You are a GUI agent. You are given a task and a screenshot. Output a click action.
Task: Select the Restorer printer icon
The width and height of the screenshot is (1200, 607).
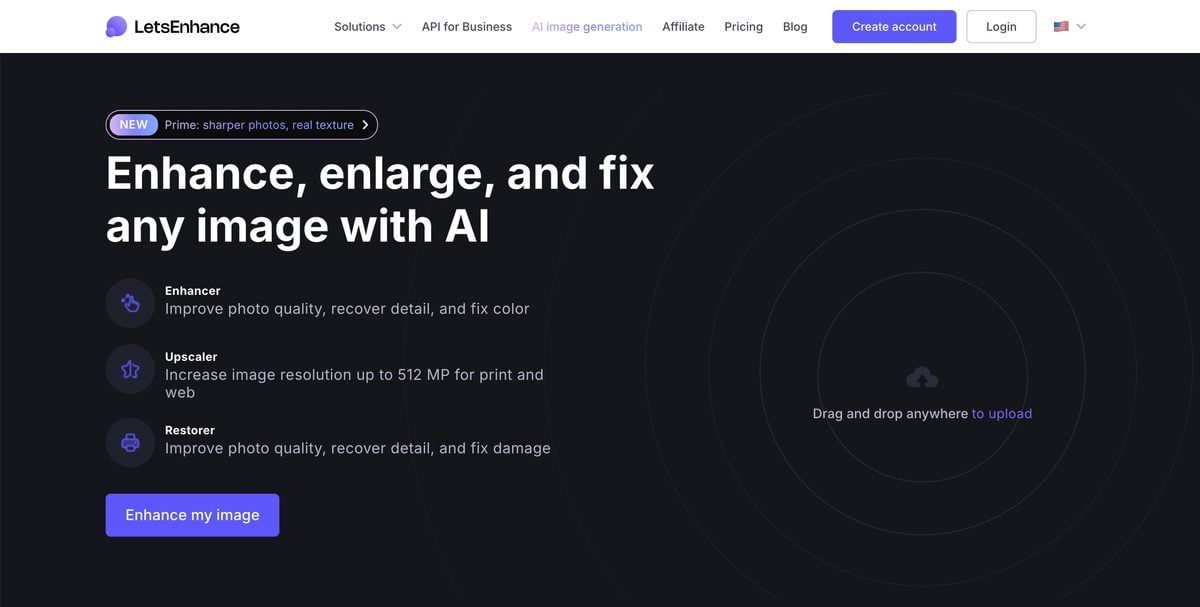[x=130, y=442]
